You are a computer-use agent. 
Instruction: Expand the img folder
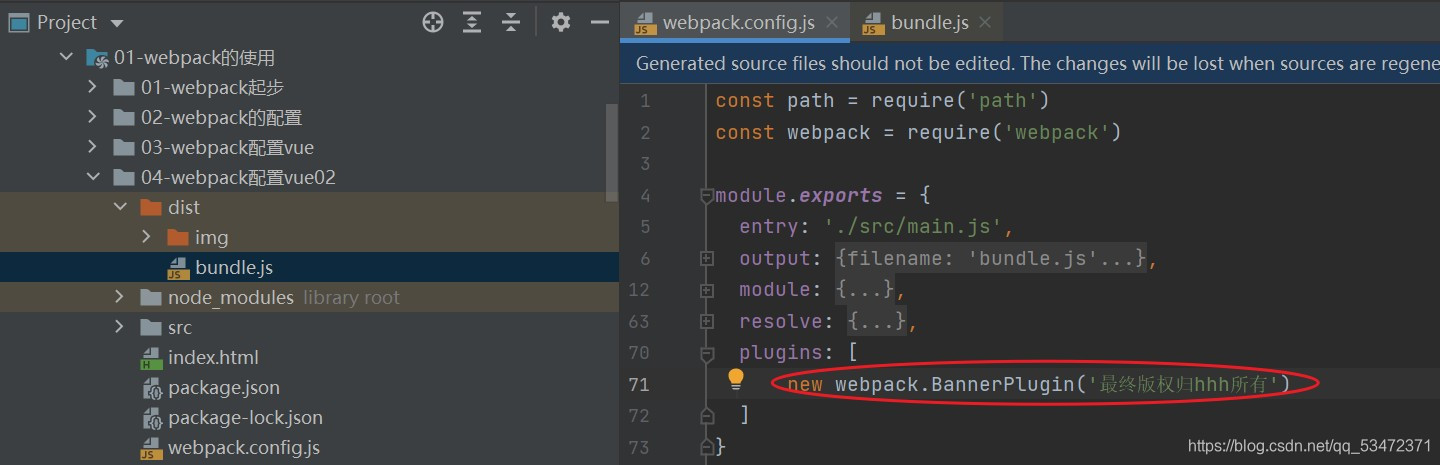(x=147, y=237)
